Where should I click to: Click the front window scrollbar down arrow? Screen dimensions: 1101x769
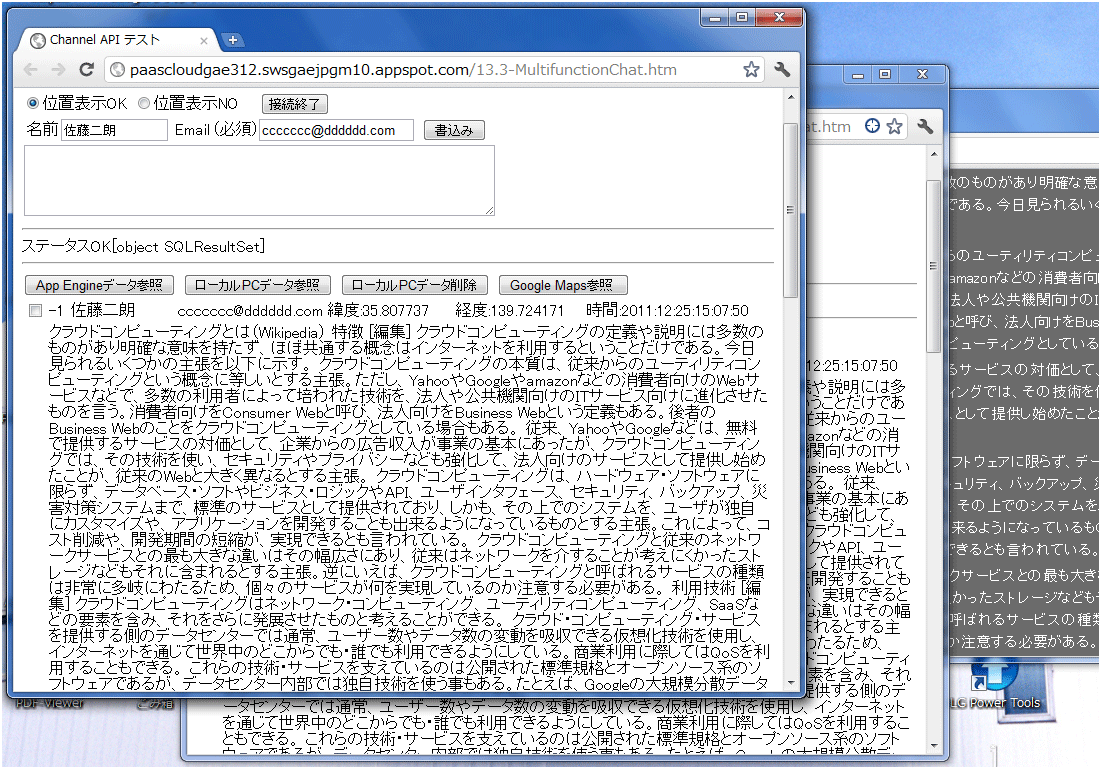(x=791, y=683)
